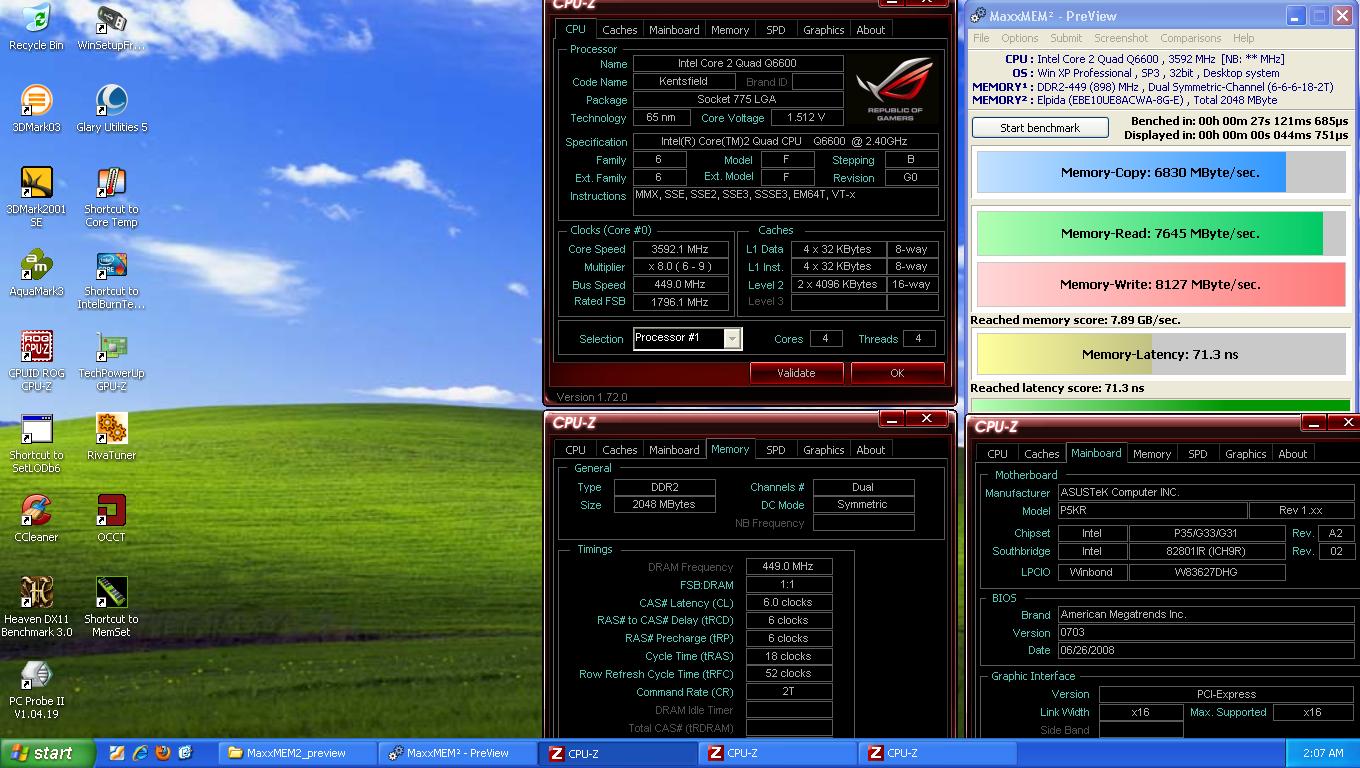Open the CCleaner desktop icon
Image resolution: width=1360 pixels, height=768 pixels.
pyautogui.click(x=36, y=519)
